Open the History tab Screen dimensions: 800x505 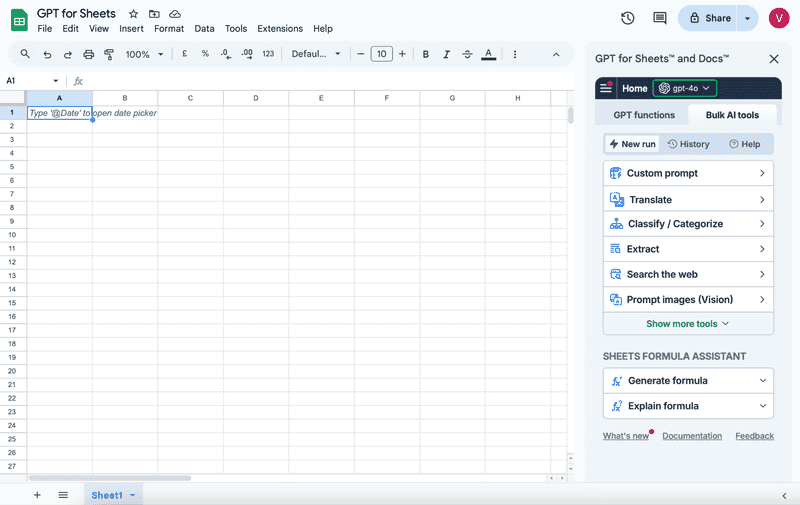click(689, 144)
